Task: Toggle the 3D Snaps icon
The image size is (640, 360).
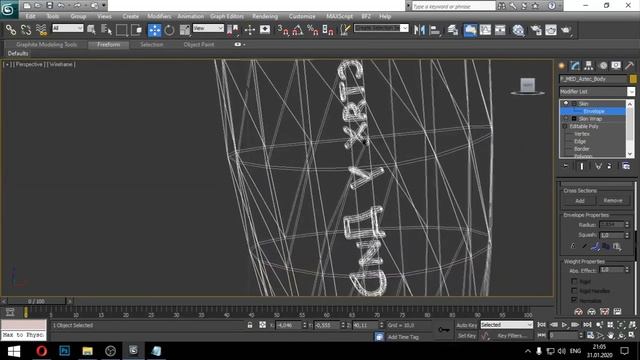Action: coord(283,30)
